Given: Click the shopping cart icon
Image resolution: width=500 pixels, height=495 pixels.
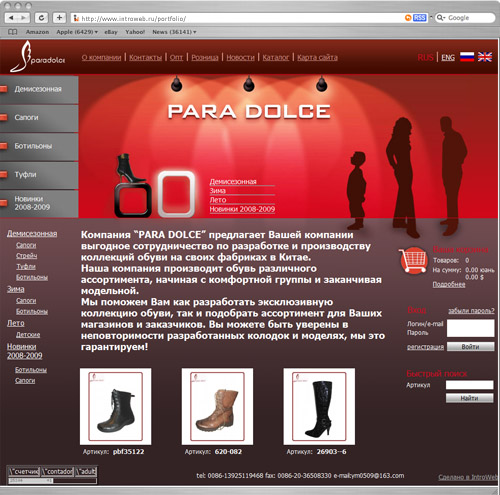Looking at the screenshot, I should [413, 260].
